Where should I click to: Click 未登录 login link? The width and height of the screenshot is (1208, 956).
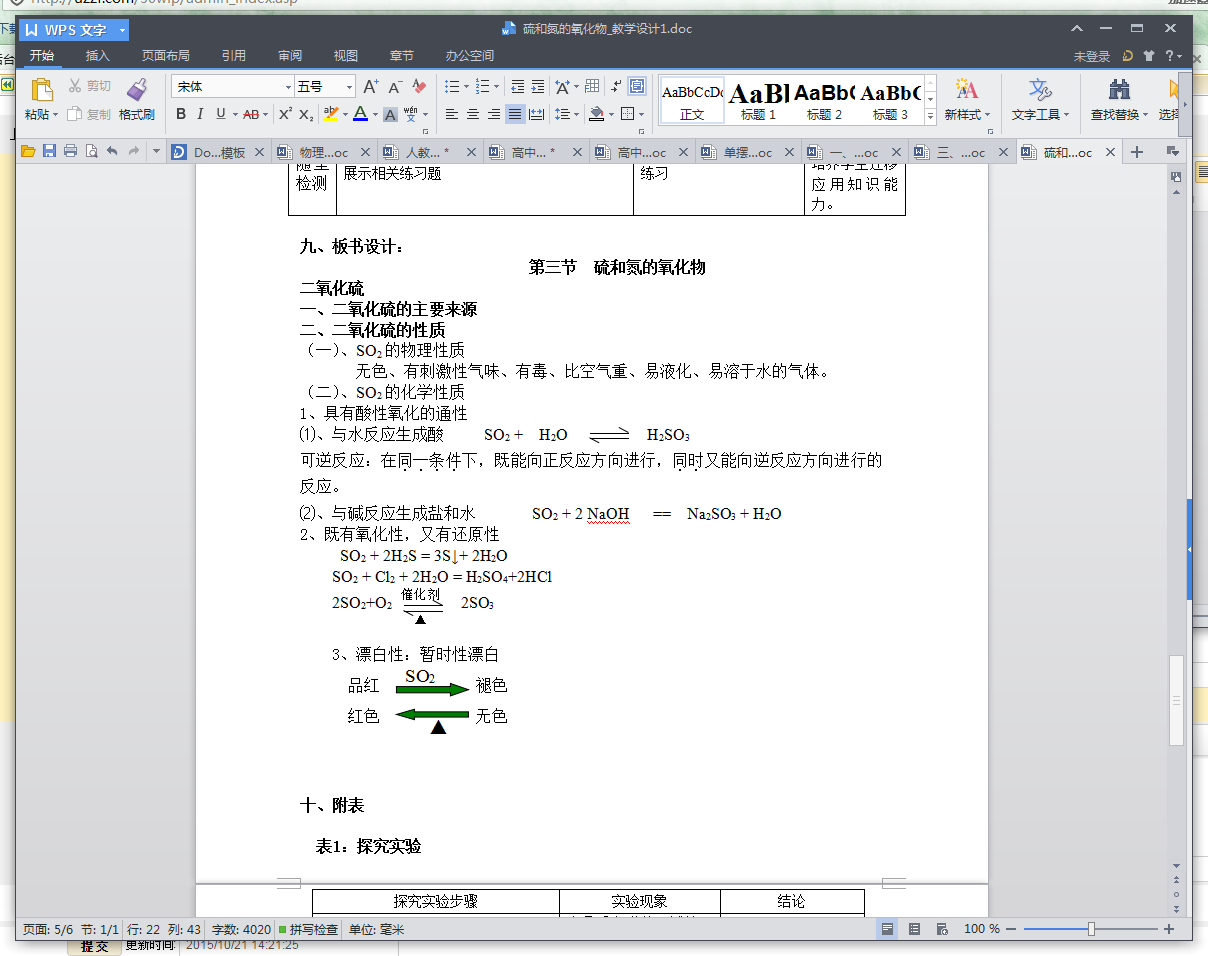coord(1092,56)
